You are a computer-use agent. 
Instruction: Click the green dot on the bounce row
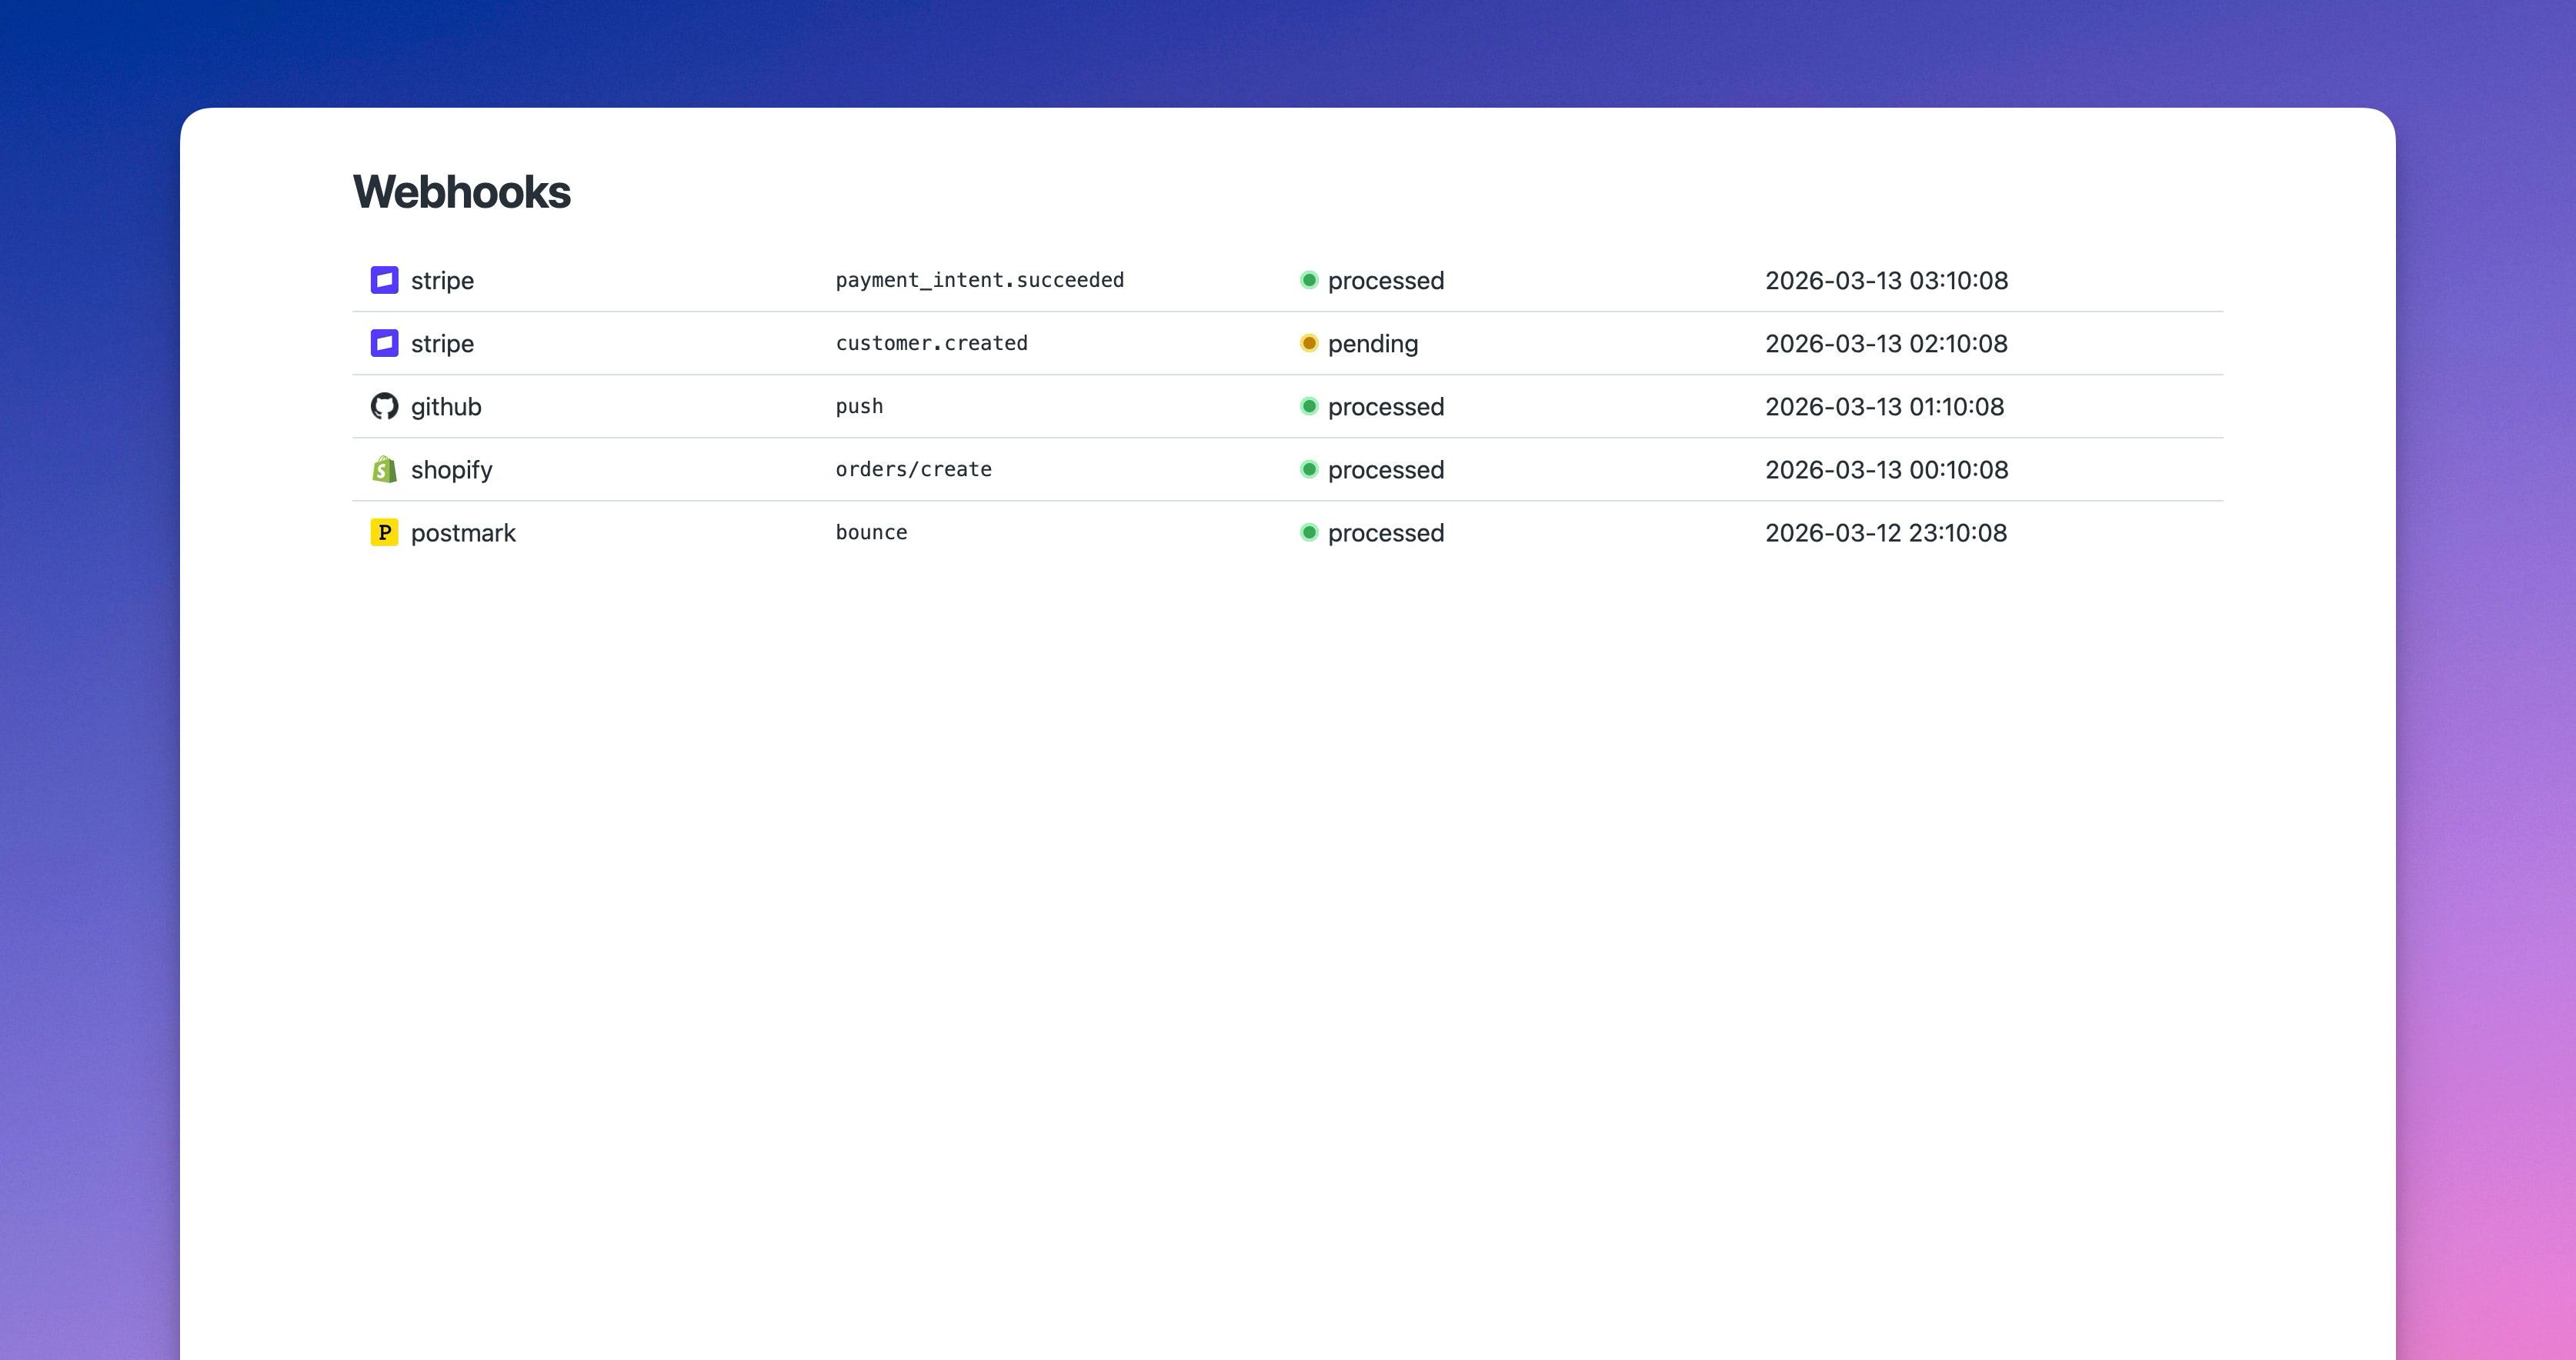(1310, 533)
